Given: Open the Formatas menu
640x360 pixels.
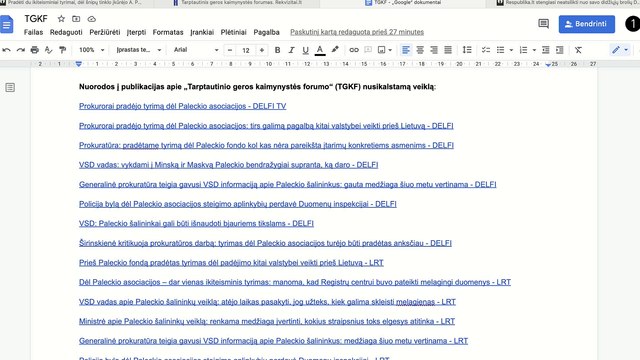Looking at the screenshot, I should point(168,32).
